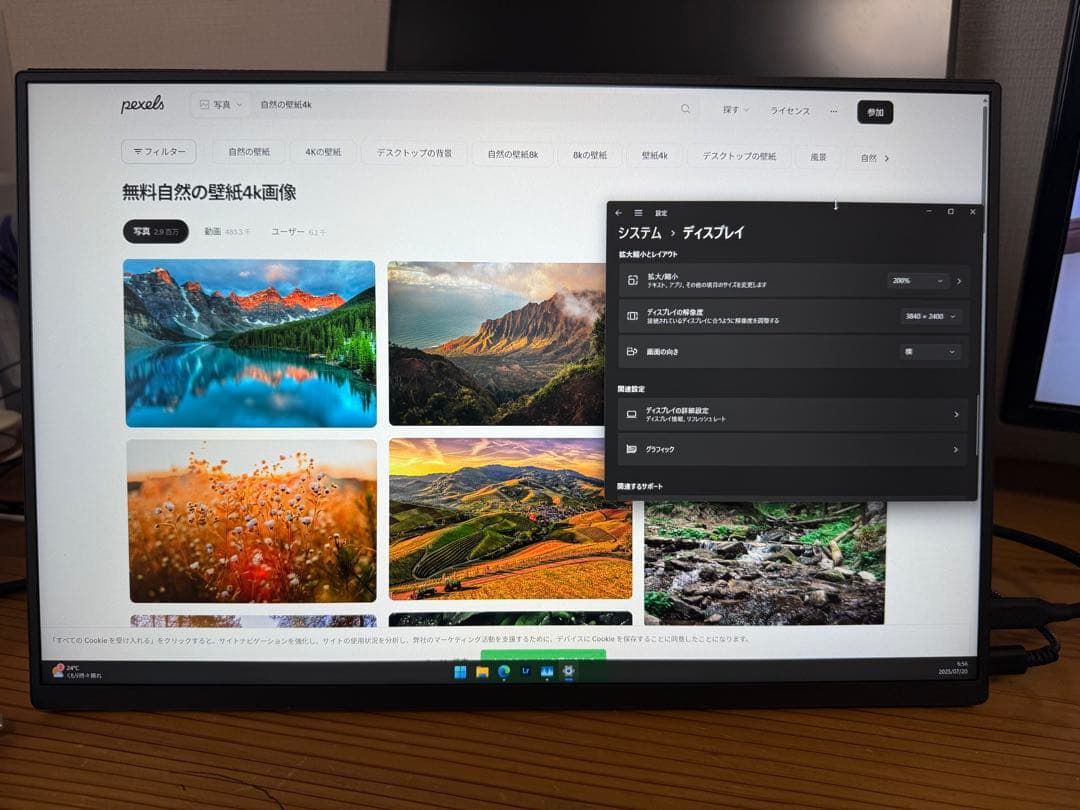Open File Explorer from taskbar

pyautogui.click(x=482, y=672)
